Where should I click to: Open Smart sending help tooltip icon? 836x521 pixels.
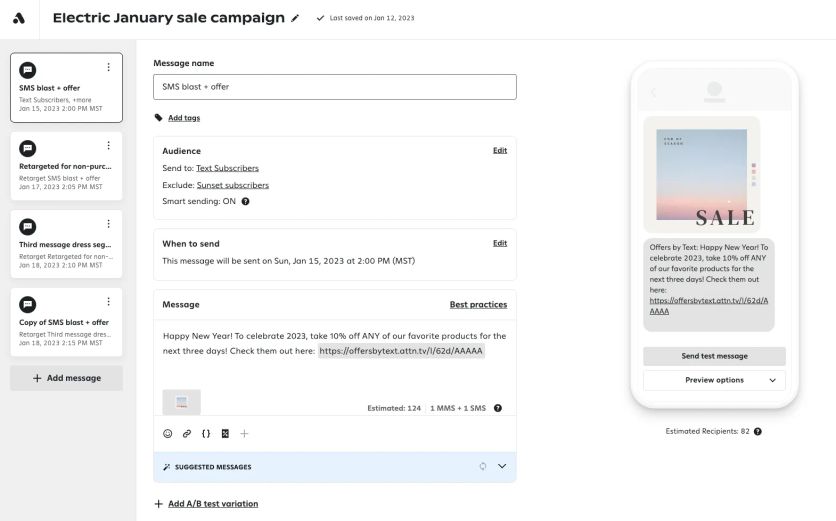coord(245,202)
